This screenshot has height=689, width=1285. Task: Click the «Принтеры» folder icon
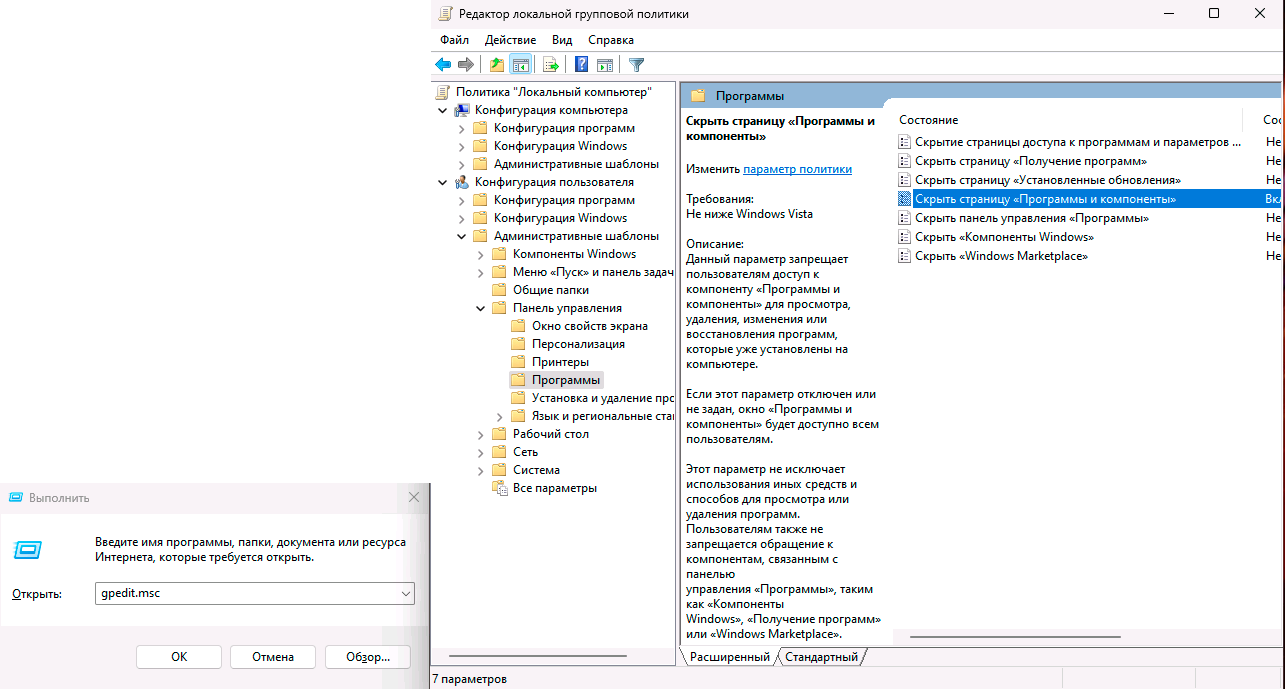pos(518,362)
